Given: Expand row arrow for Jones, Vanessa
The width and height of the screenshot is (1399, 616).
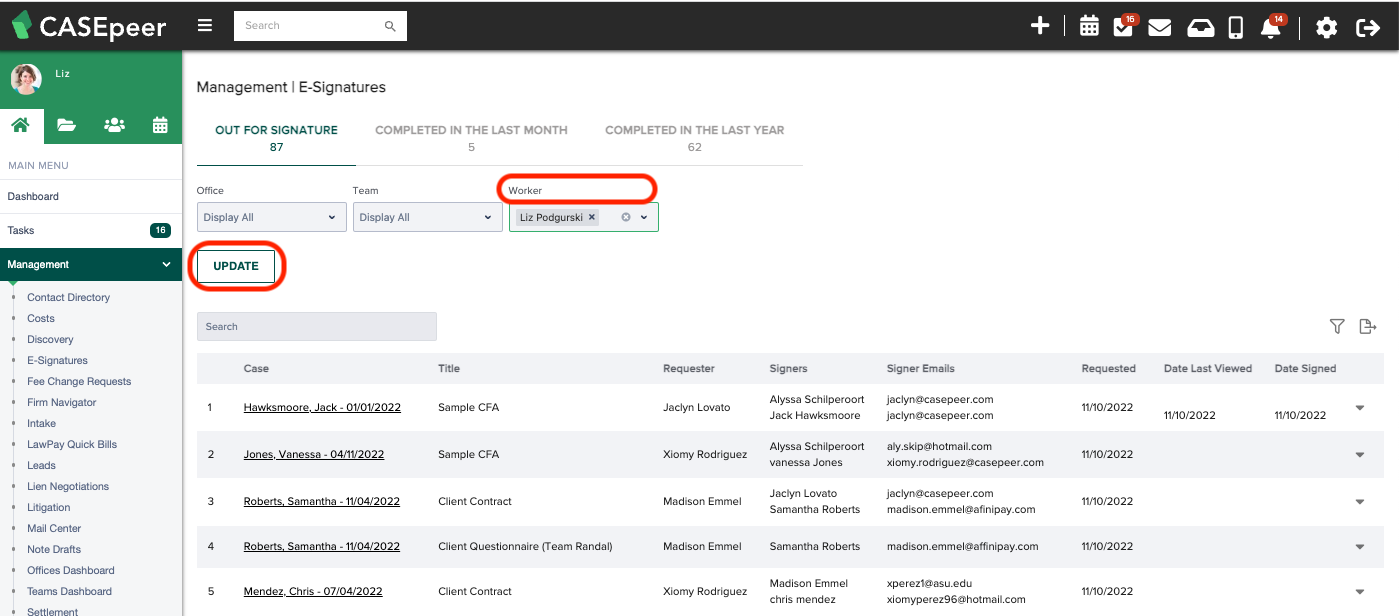Looking at the screenshot, I should tap(1360, 455).
